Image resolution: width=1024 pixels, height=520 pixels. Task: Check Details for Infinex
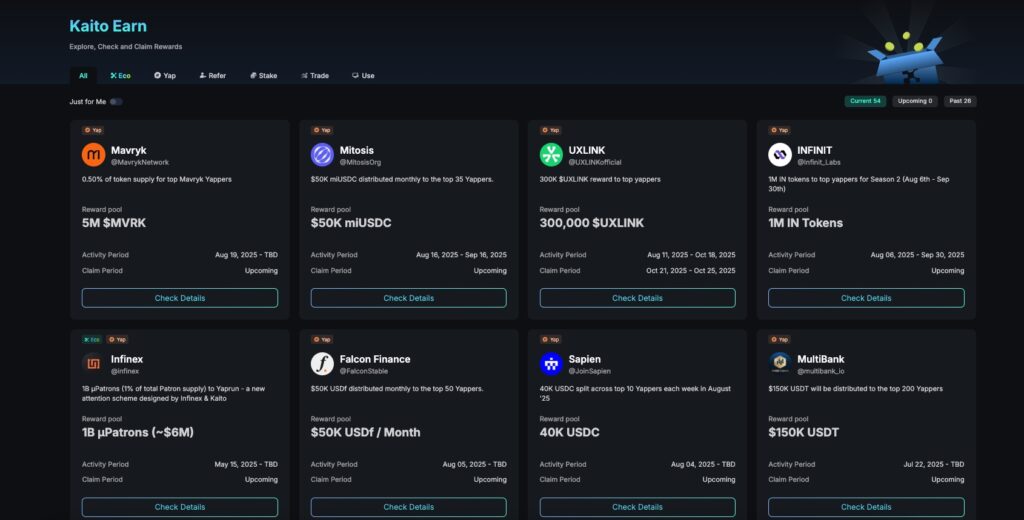click(x=180, y=507)
